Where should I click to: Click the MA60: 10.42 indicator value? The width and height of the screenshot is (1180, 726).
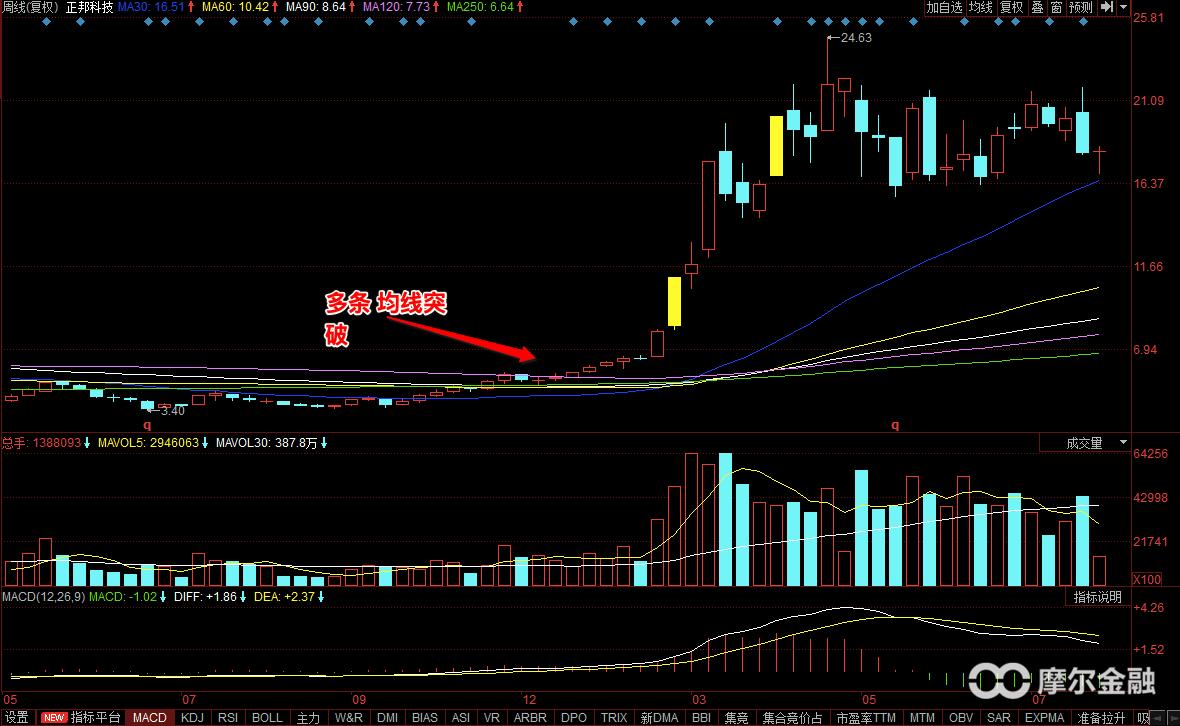tap(236, 7)
